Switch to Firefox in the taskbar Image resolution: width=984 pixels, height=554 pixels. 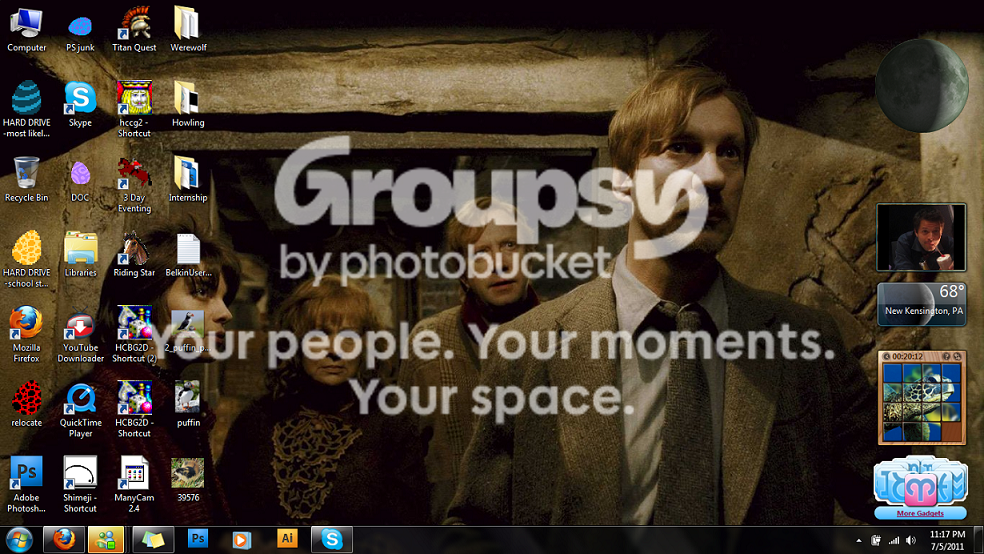point(63,540)
